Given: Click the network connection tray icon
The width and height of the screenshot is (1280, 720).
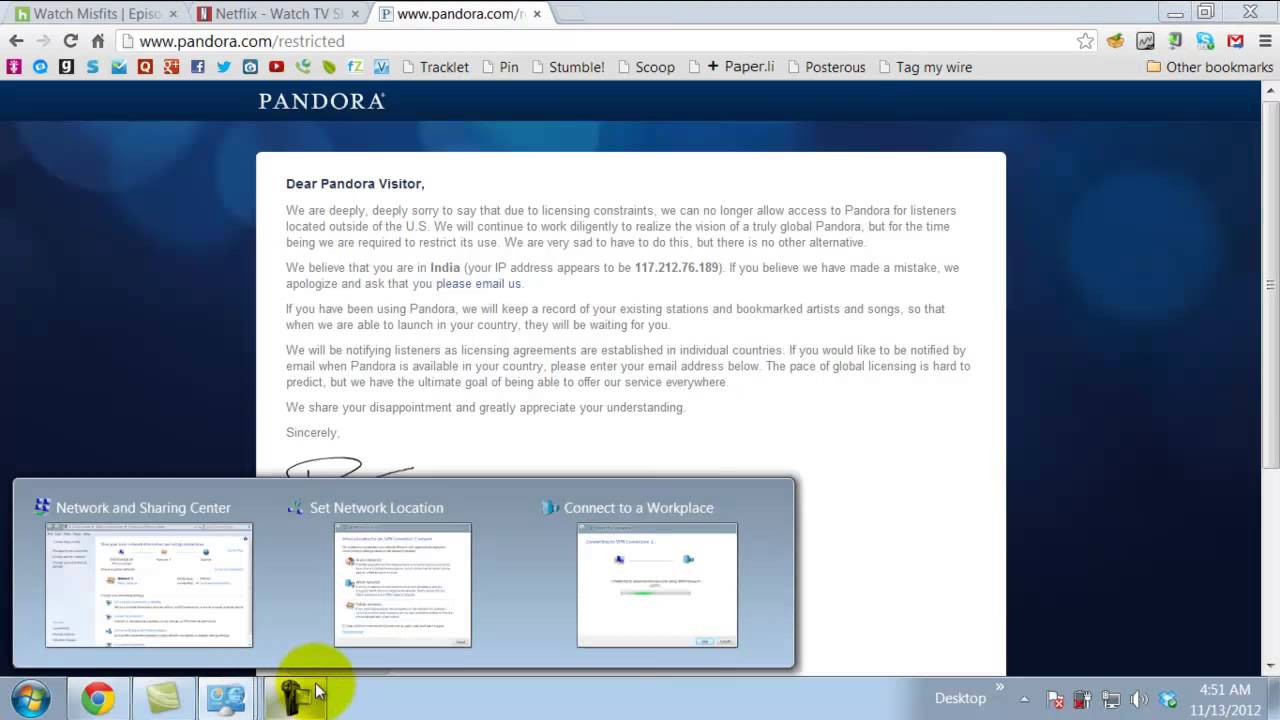Looking at the screenshot, I should [1110, 699].
